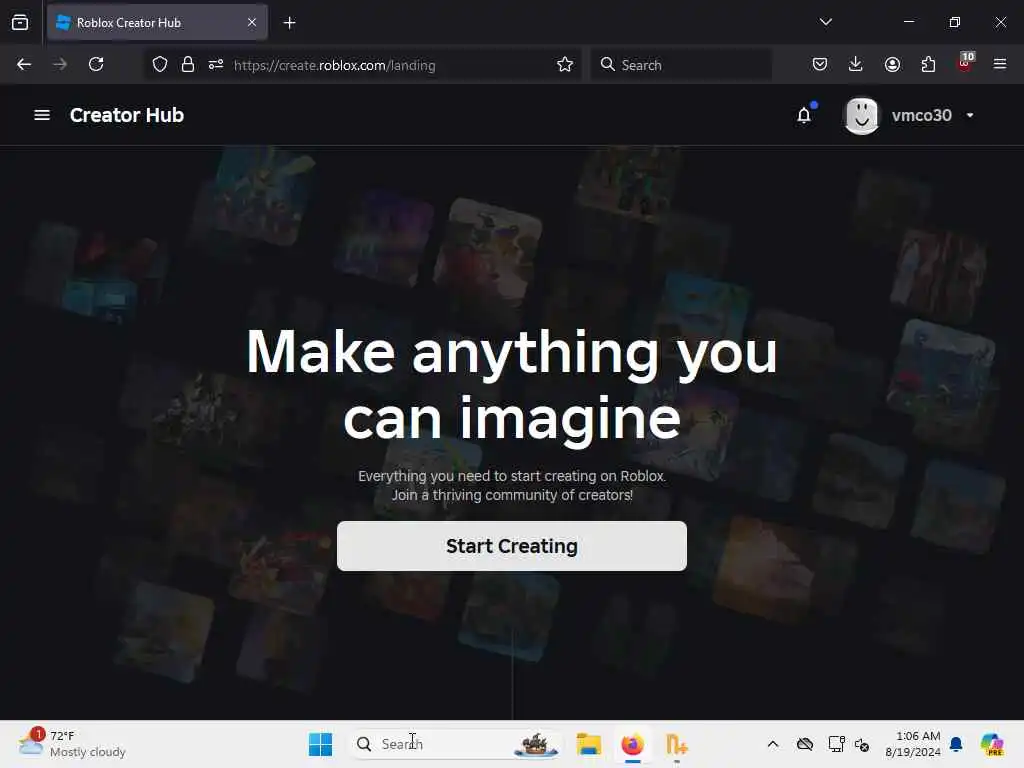
Task: Open the clock showing 1:06 AM
Action: [x=913, y=744]
